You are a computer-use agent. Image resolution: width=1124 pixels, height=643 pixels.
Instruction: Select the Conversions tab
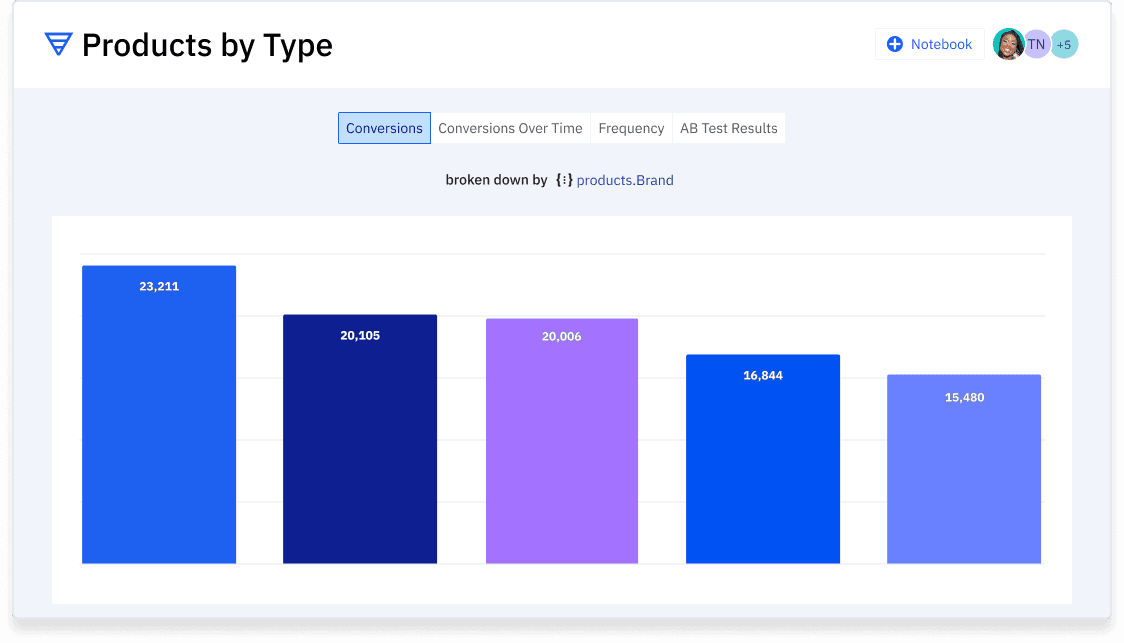pyautogui.click(x=384, y=128)
